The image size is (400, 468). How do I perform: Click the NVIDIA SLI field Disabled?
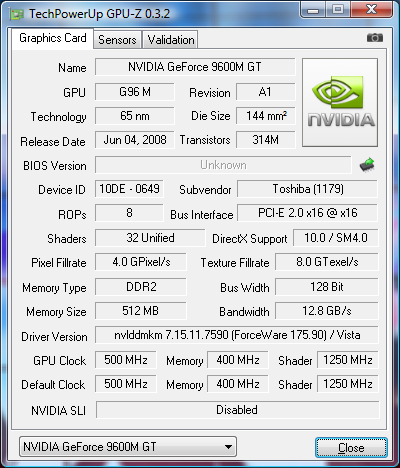click(237, 410)
